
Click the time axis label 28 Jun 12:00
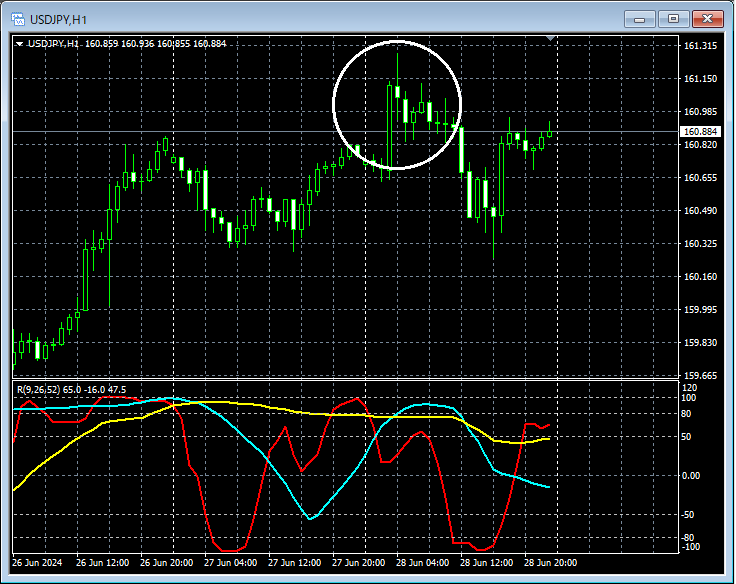point(486,562)
